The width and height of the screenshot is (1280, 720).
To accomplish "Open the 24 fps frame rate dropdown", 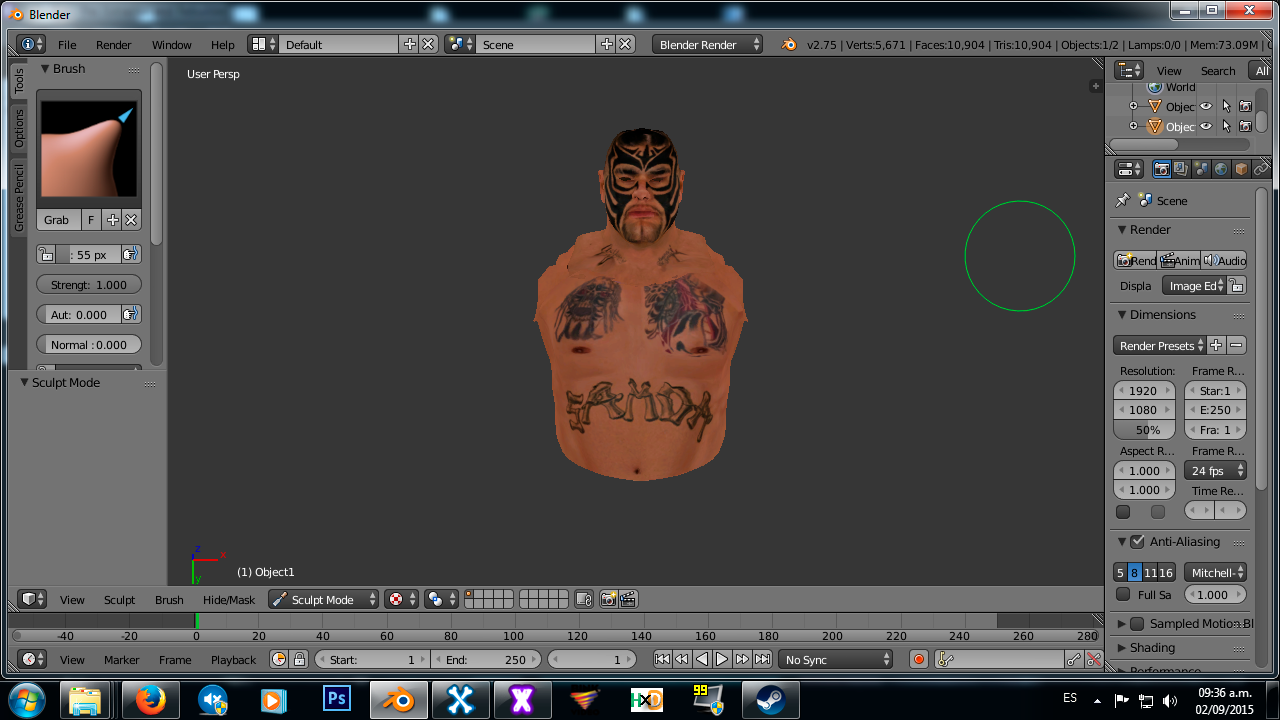I will (x=1215, y=470).
